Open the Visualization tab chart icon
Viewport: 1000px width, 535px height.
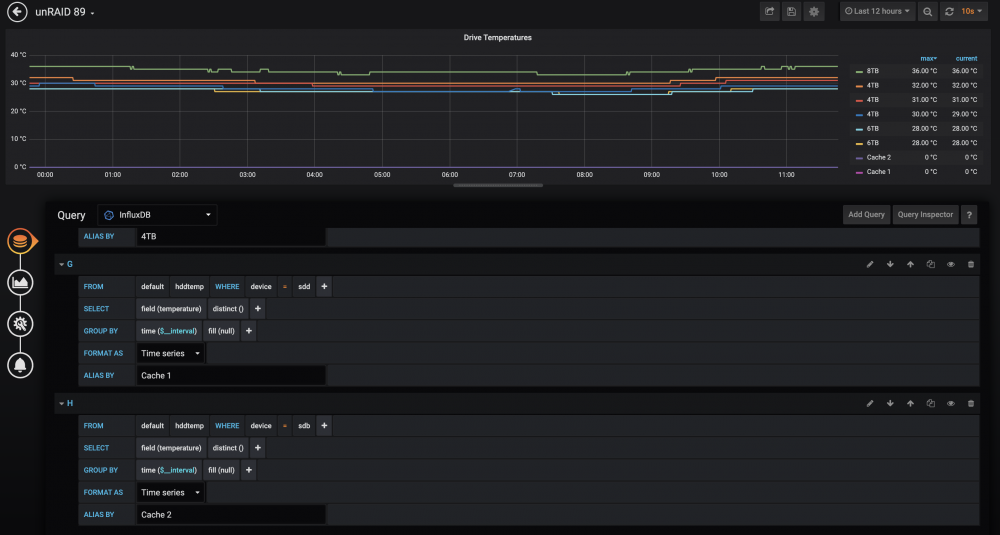pyautogui.click(x=20, y=282)
